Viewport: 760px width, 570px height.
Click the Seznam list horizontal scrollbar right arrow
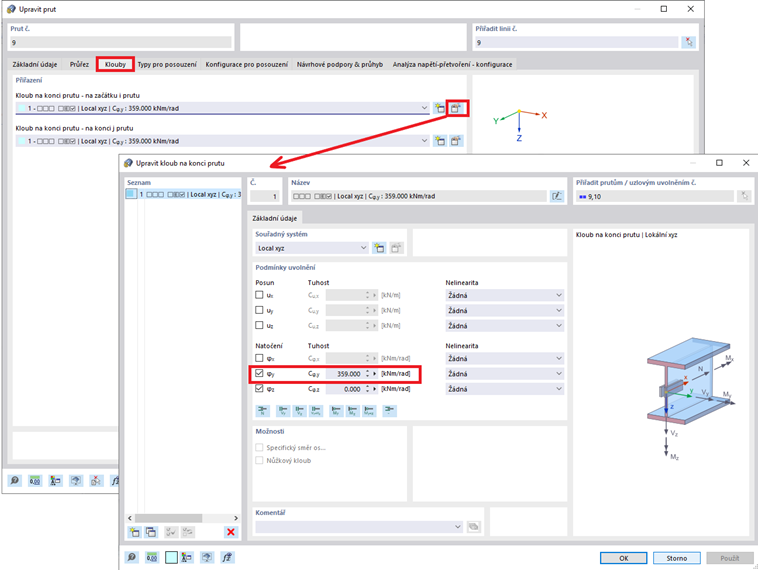coord(236,518)
